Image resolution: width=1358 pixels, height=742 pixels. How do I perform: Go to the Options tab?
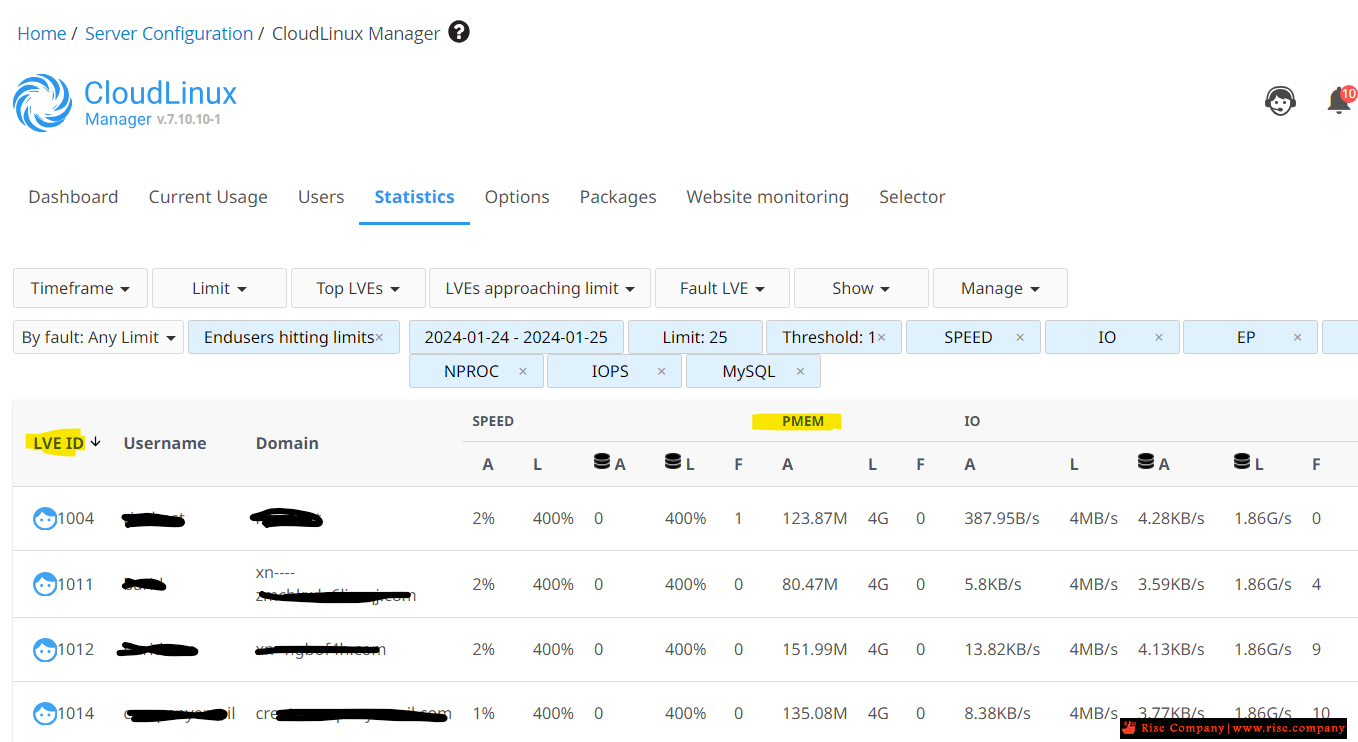point(517,197)
